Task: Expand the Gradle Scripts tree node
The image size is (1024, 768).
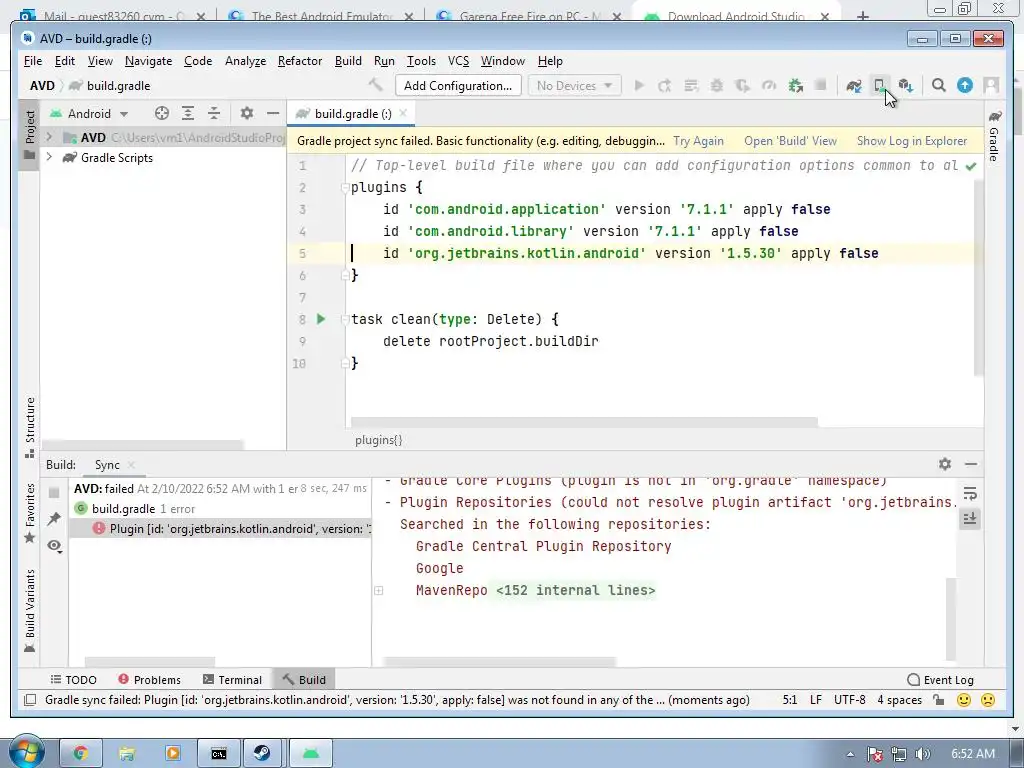Action: pyautogui.click(x=49, y=157)
